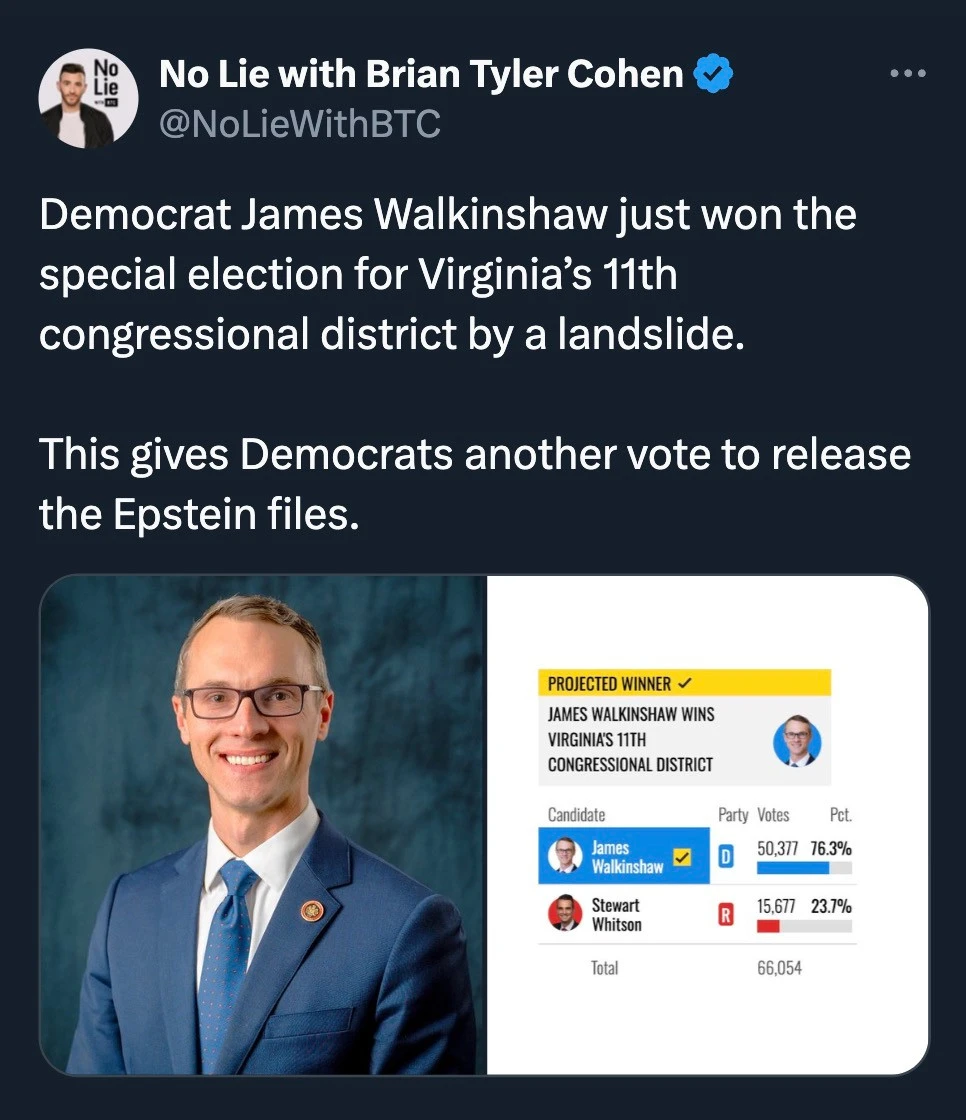The image size is (966, 1120).
Task: Click the red R party icon
Action: tap(727, 913)
